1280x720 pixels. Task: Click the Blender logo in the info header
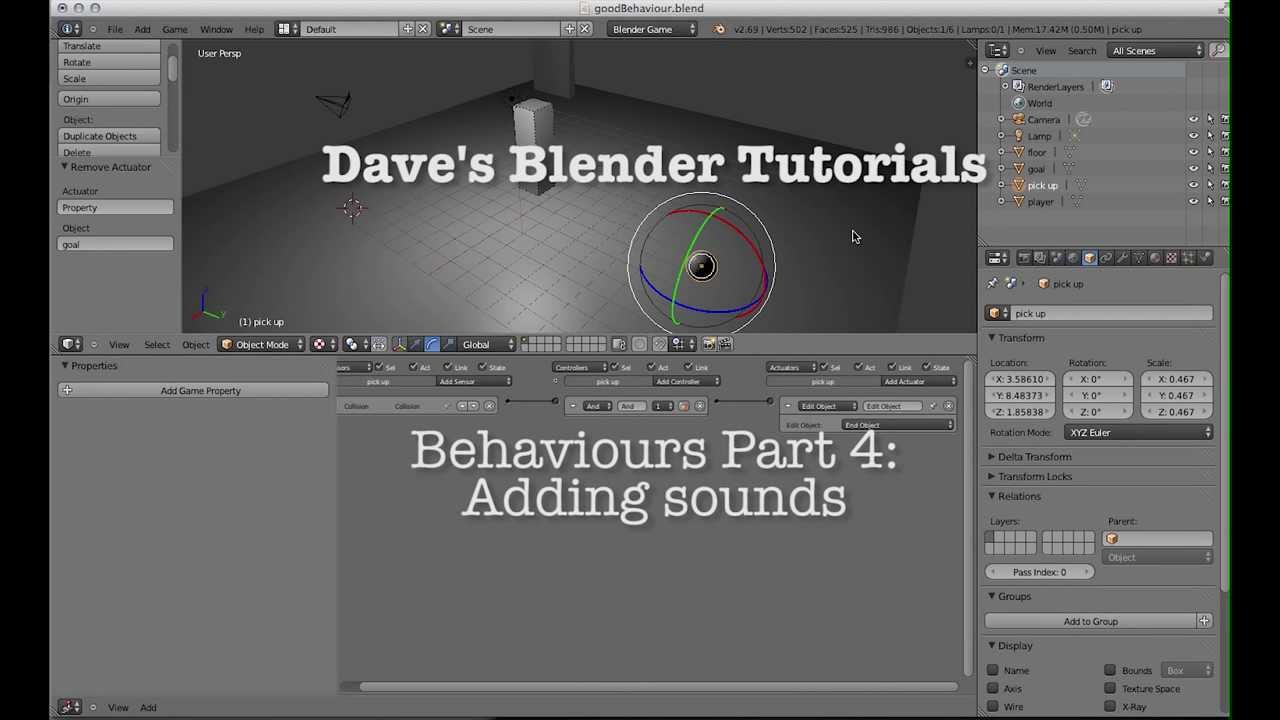pyautogui.click(x=719, y=29)
